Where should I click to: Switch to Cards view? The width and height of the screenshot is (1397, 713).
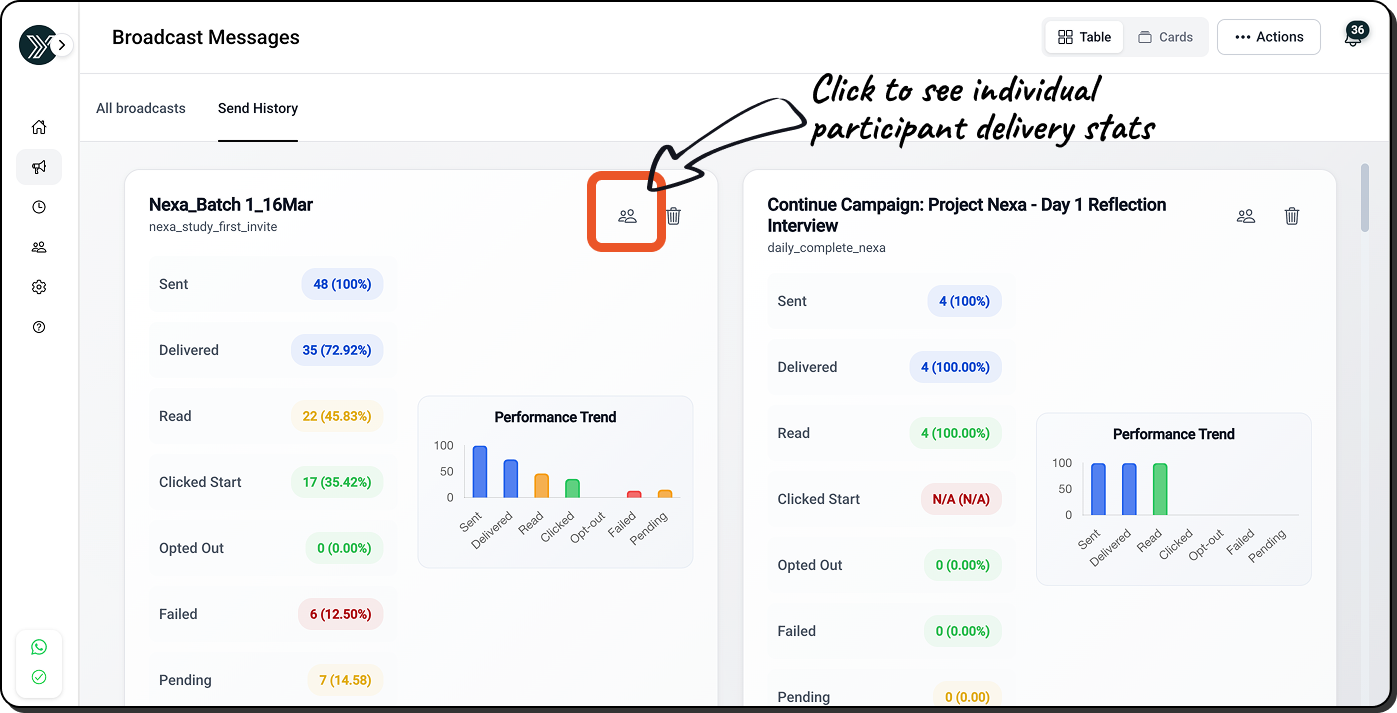click(1165, 37)
